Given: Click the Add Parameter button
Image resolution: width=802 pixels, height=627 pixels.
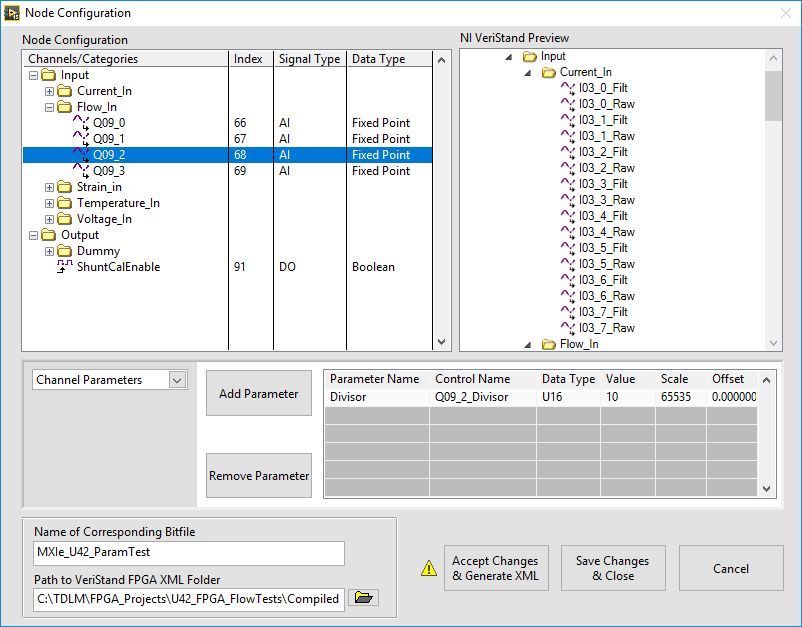Looking at the screenshot, I should pos(258,393).
